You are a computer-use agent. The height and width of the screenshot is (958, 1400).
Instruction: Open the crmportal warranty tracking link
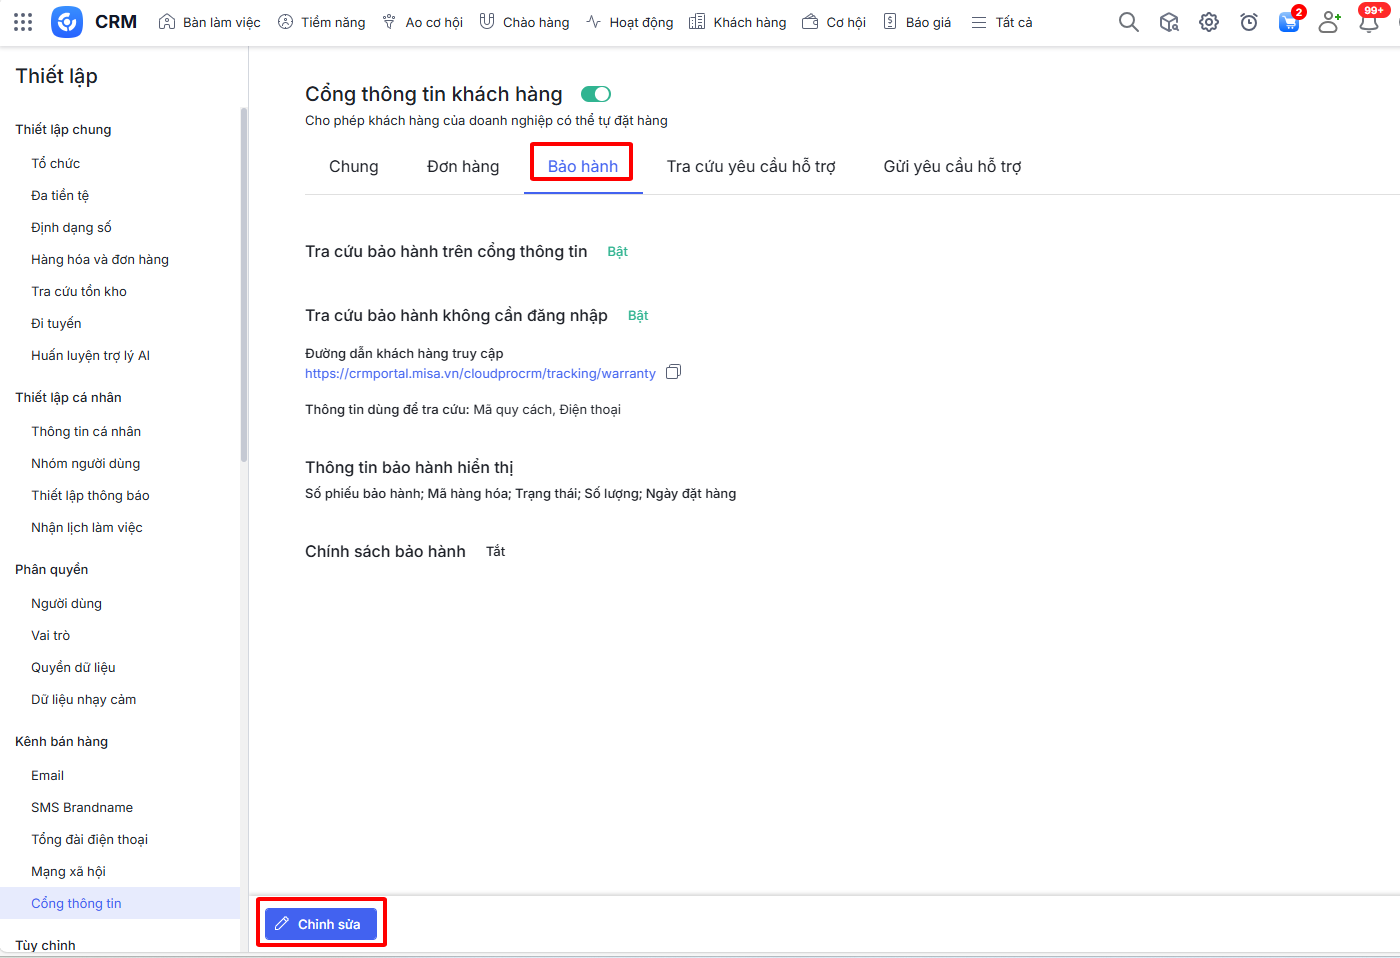coord(480,373)
